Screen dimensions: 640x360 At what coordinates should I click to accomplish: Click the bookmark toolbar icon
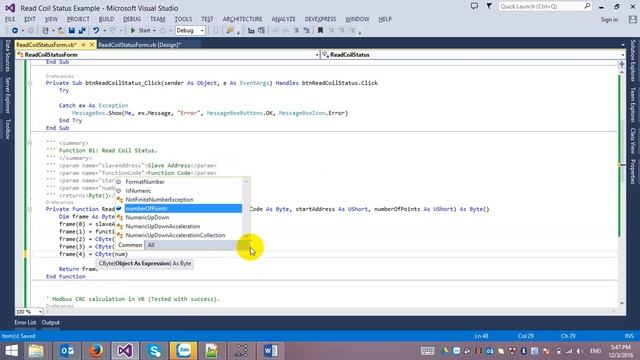(x=320, y=31)
